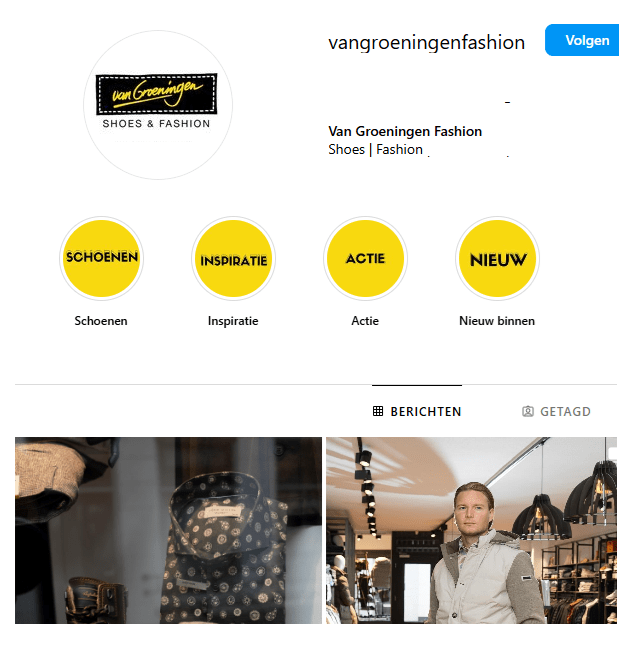
Task: Click the Shoes & Fashion logo text
Action: click(x=156, y=123)
